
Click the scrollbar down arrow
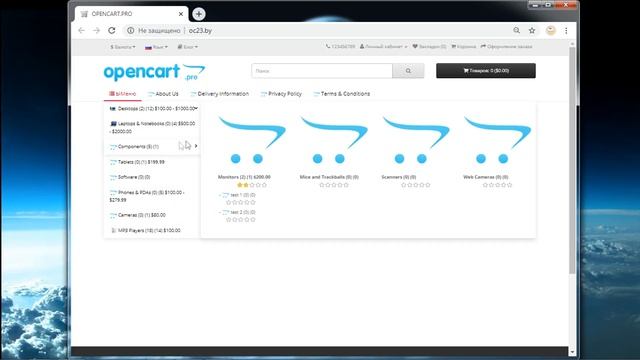point(572,352)
